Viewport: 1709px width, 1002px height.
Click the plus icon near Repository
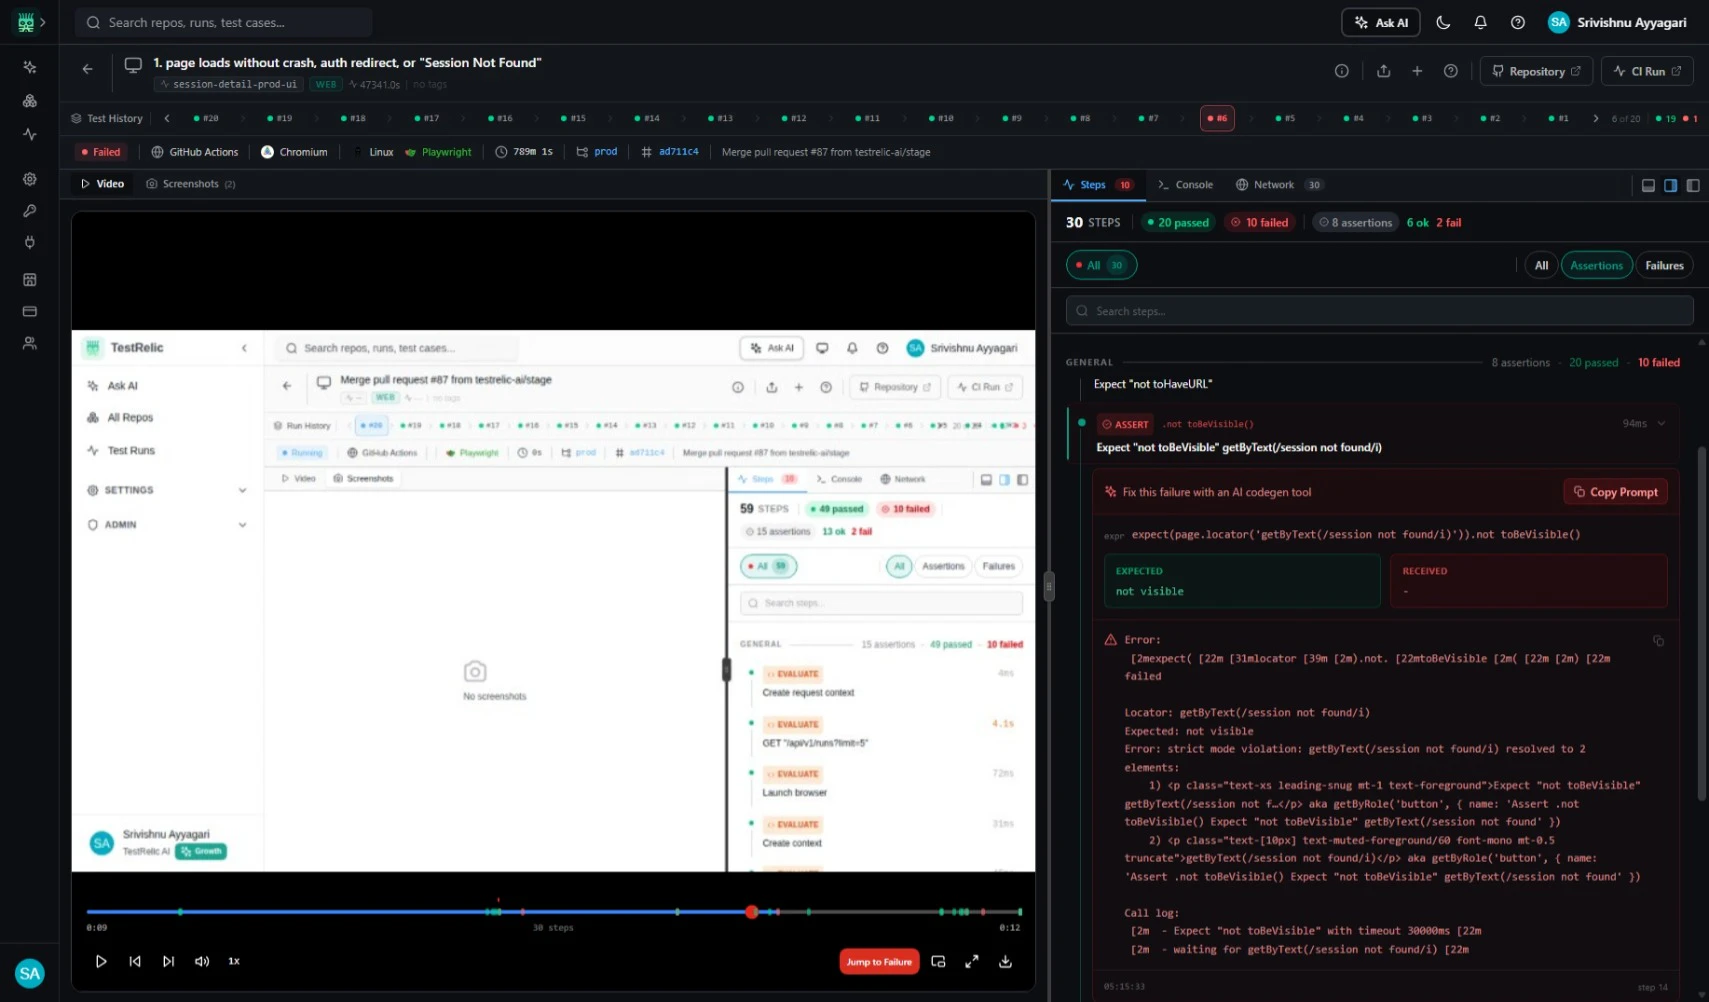(x=1417, y=71)
